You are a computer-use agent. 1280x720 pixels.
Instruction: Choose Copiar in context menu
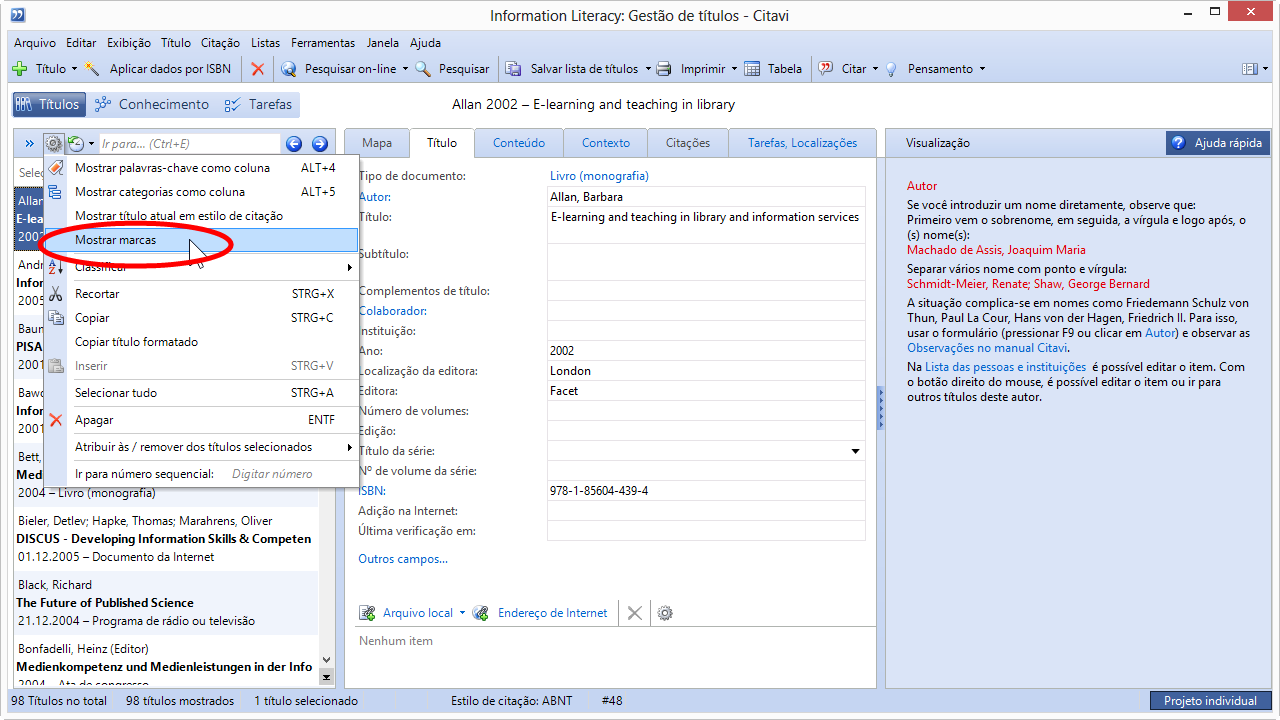[201, 318]
